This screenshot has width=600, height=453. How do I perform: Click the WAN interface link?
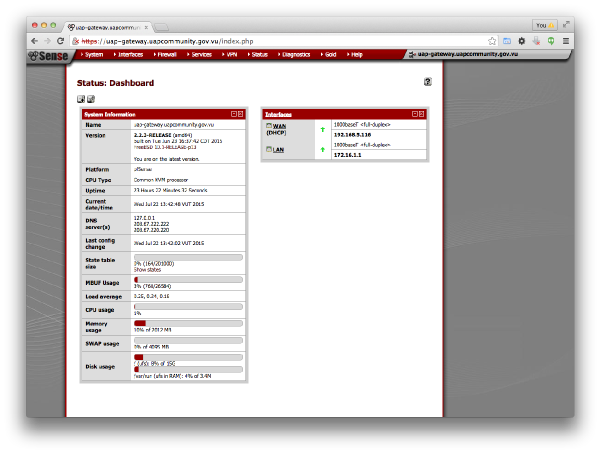point(279,126)
